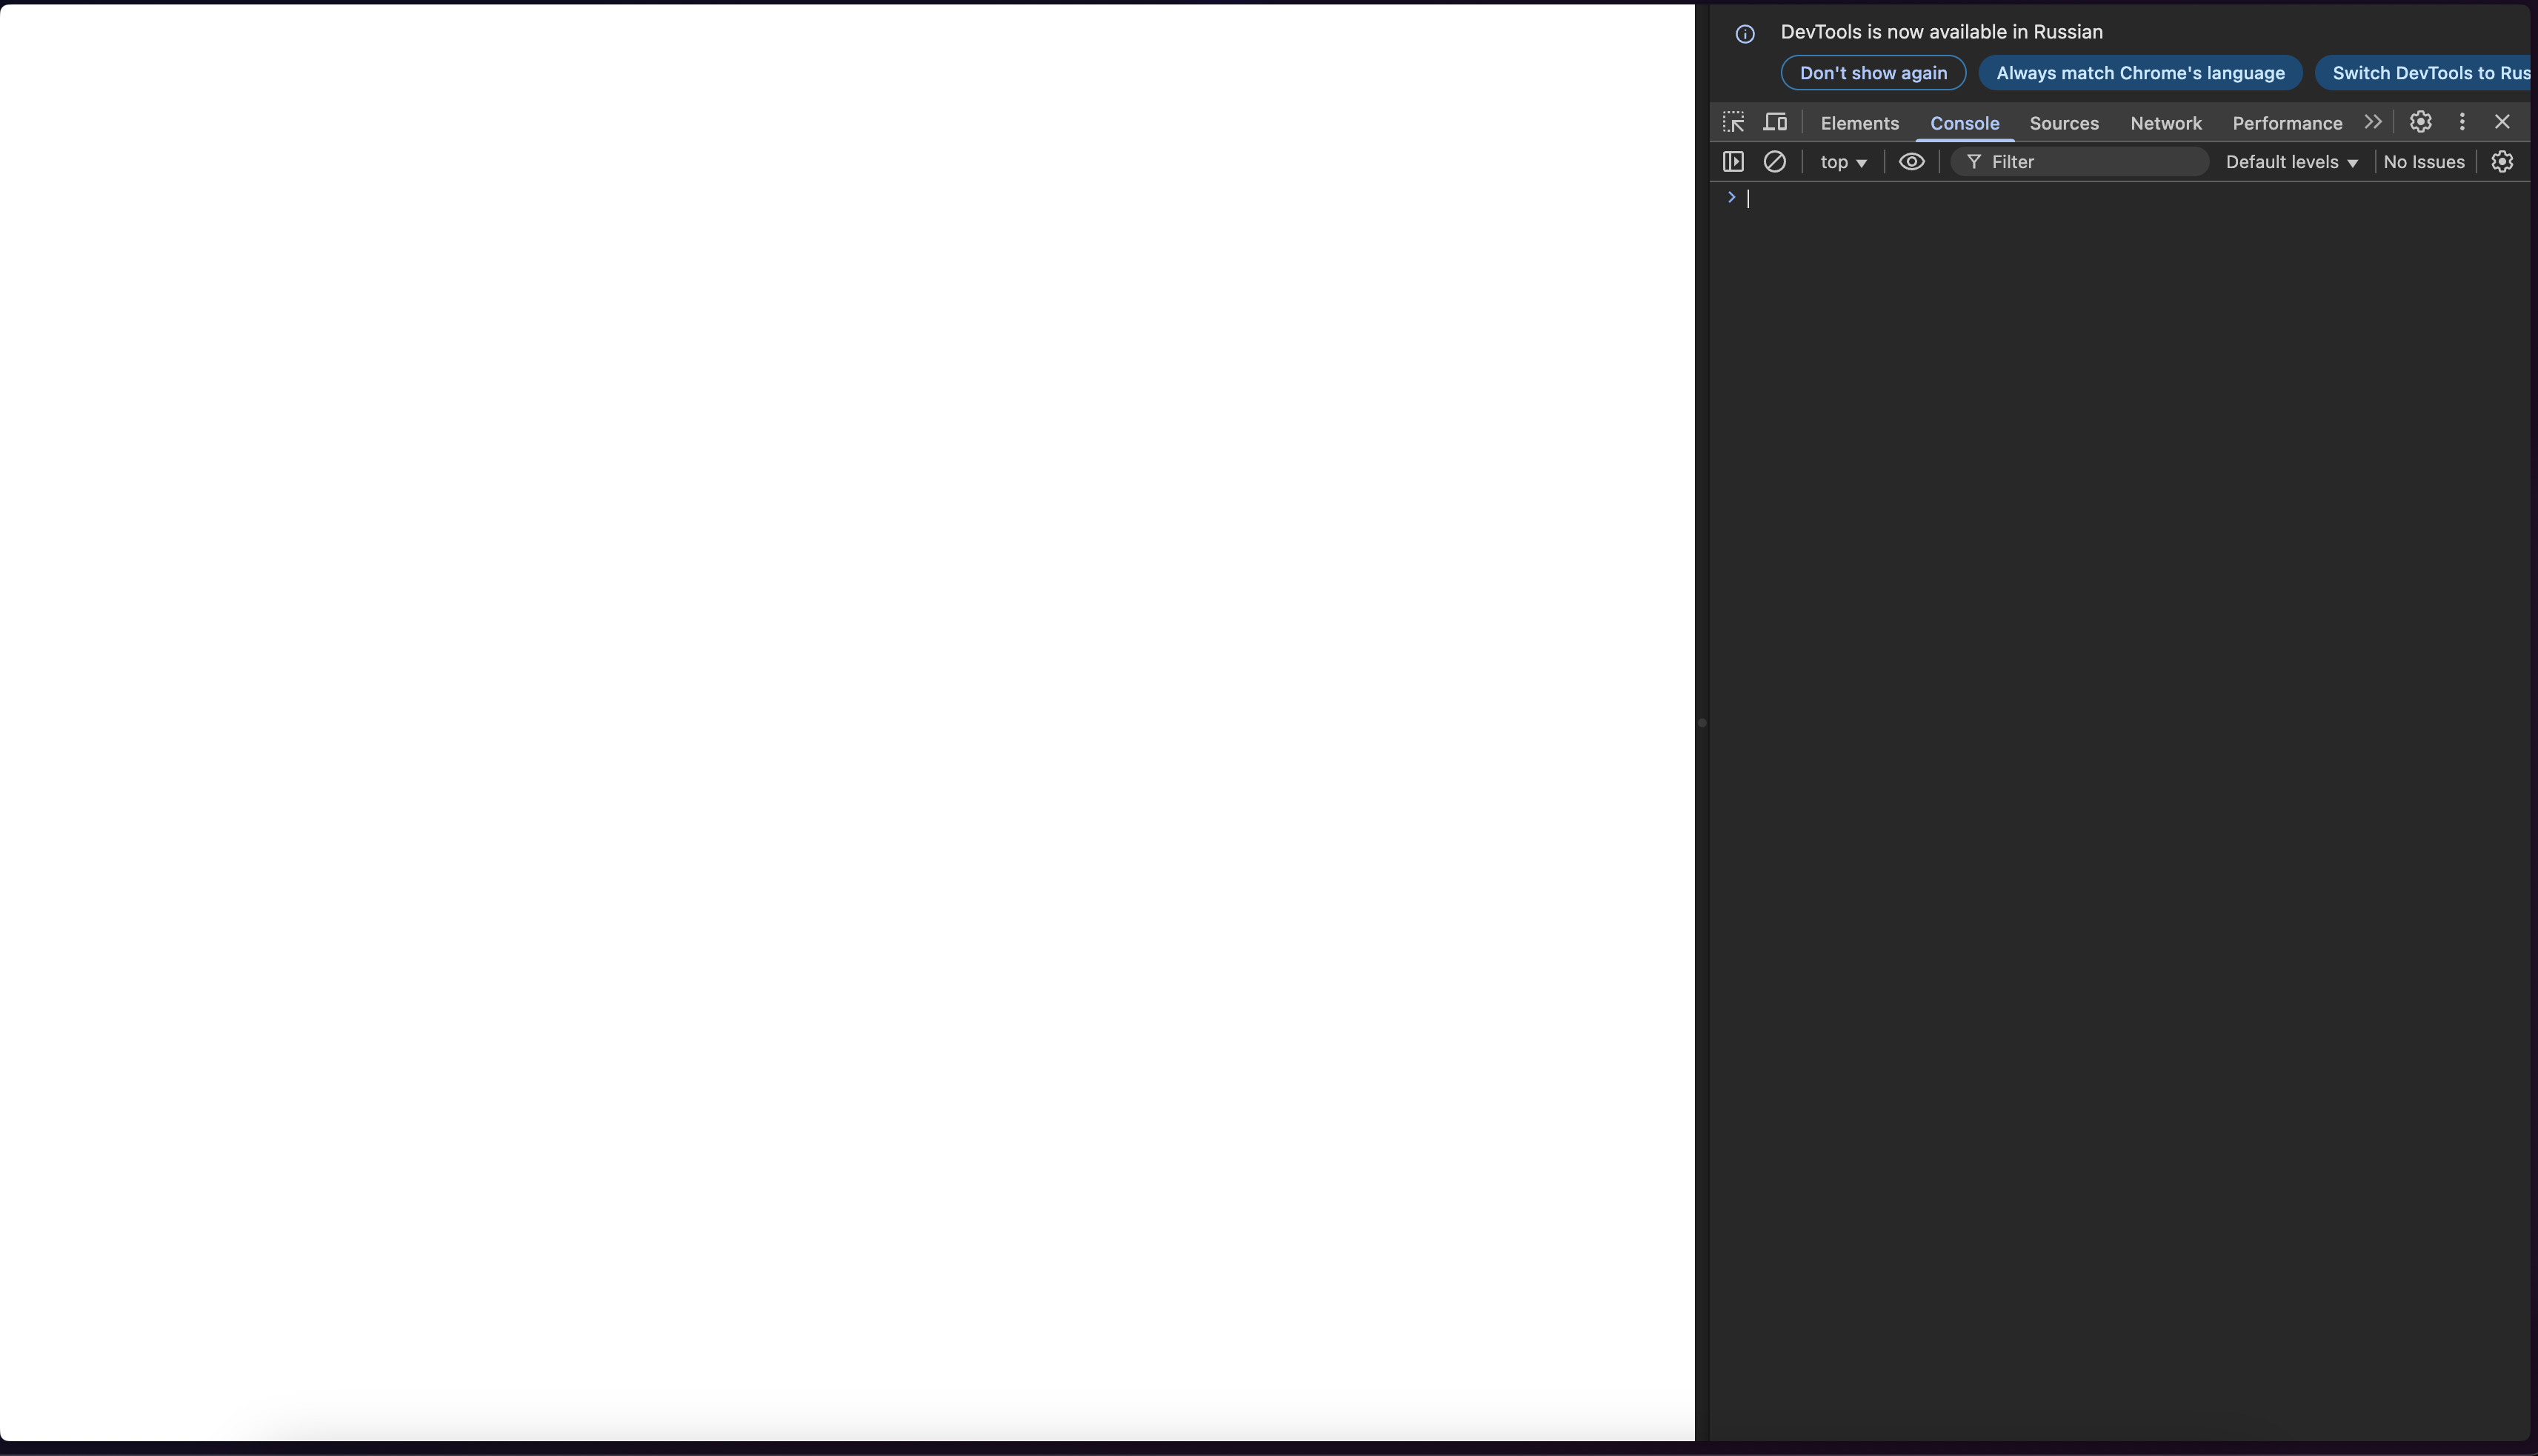Open console settings gear icon
The image size is (2538, 1456).
point(2502,162)
